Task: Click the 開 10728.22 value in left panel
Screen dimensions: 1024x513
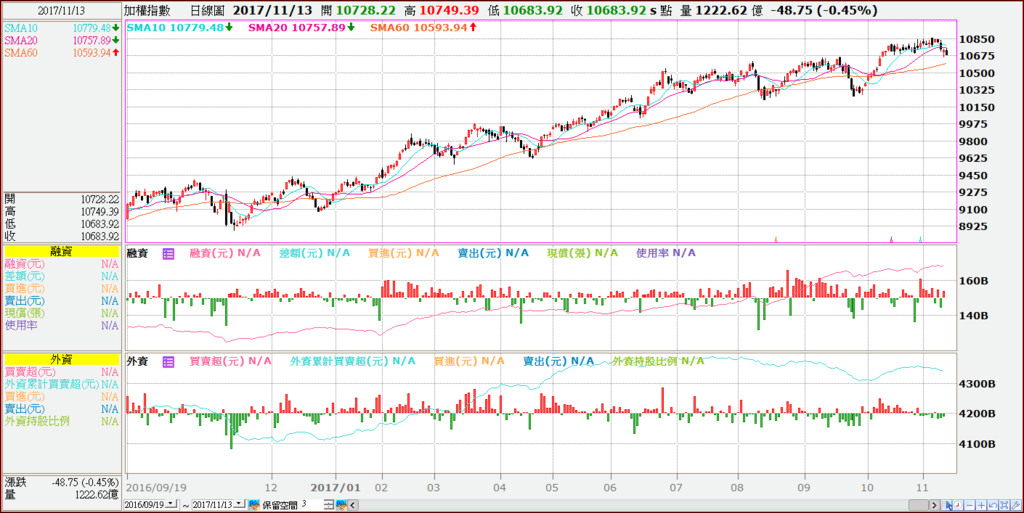Action: pyautogui.click(x=100, y=199)
